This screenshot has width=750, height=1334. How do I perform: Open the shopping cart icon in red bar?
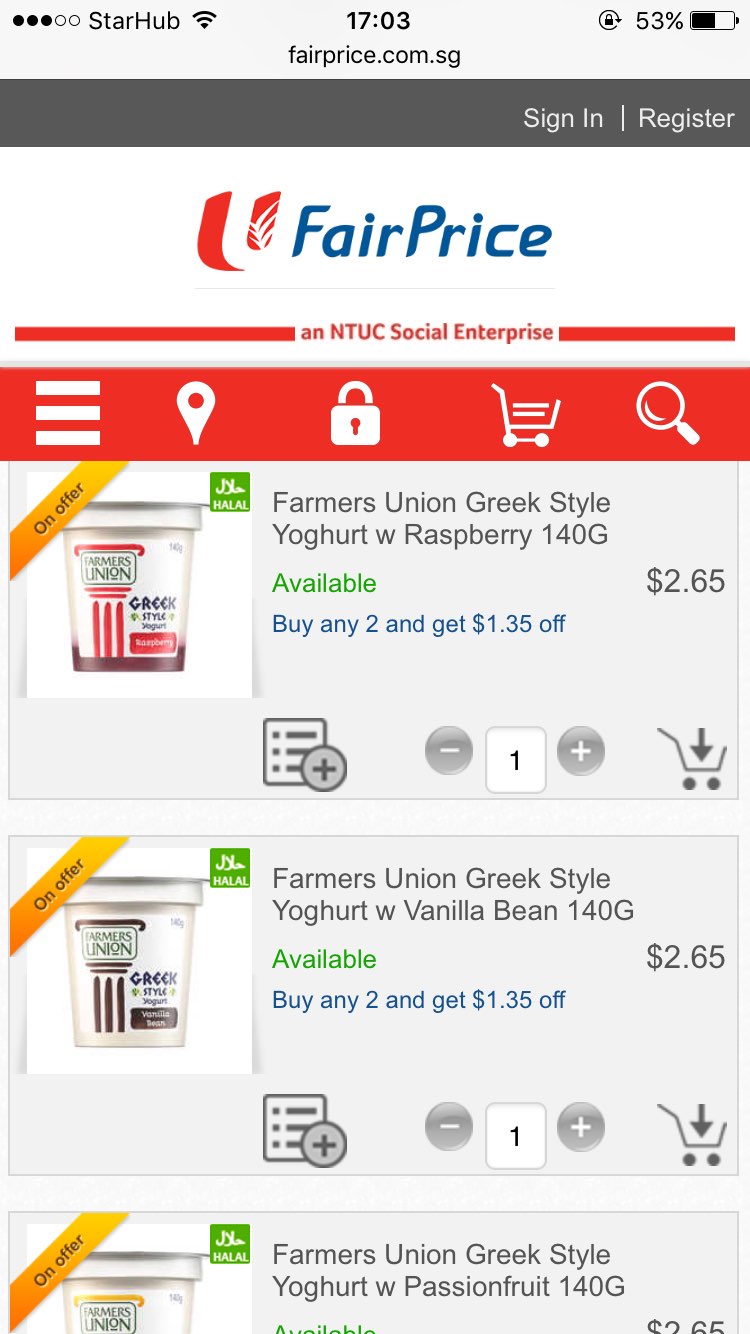(x=526, y=414)
